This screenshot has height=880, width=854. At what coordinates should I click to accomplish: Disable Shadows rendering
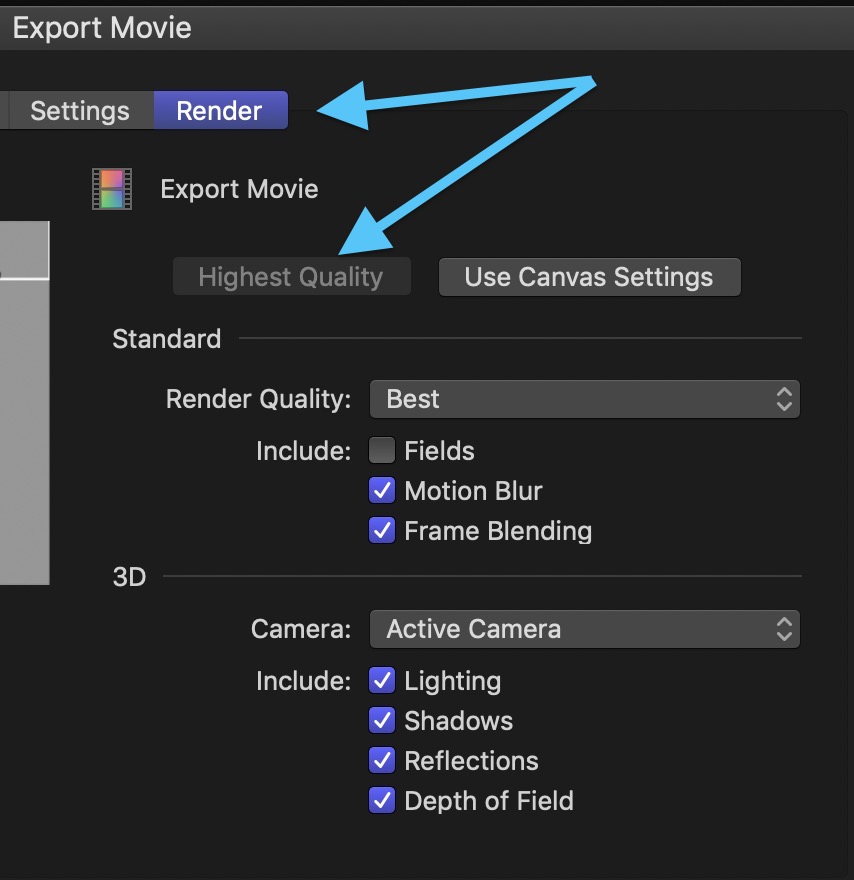(x=381, y=720)
